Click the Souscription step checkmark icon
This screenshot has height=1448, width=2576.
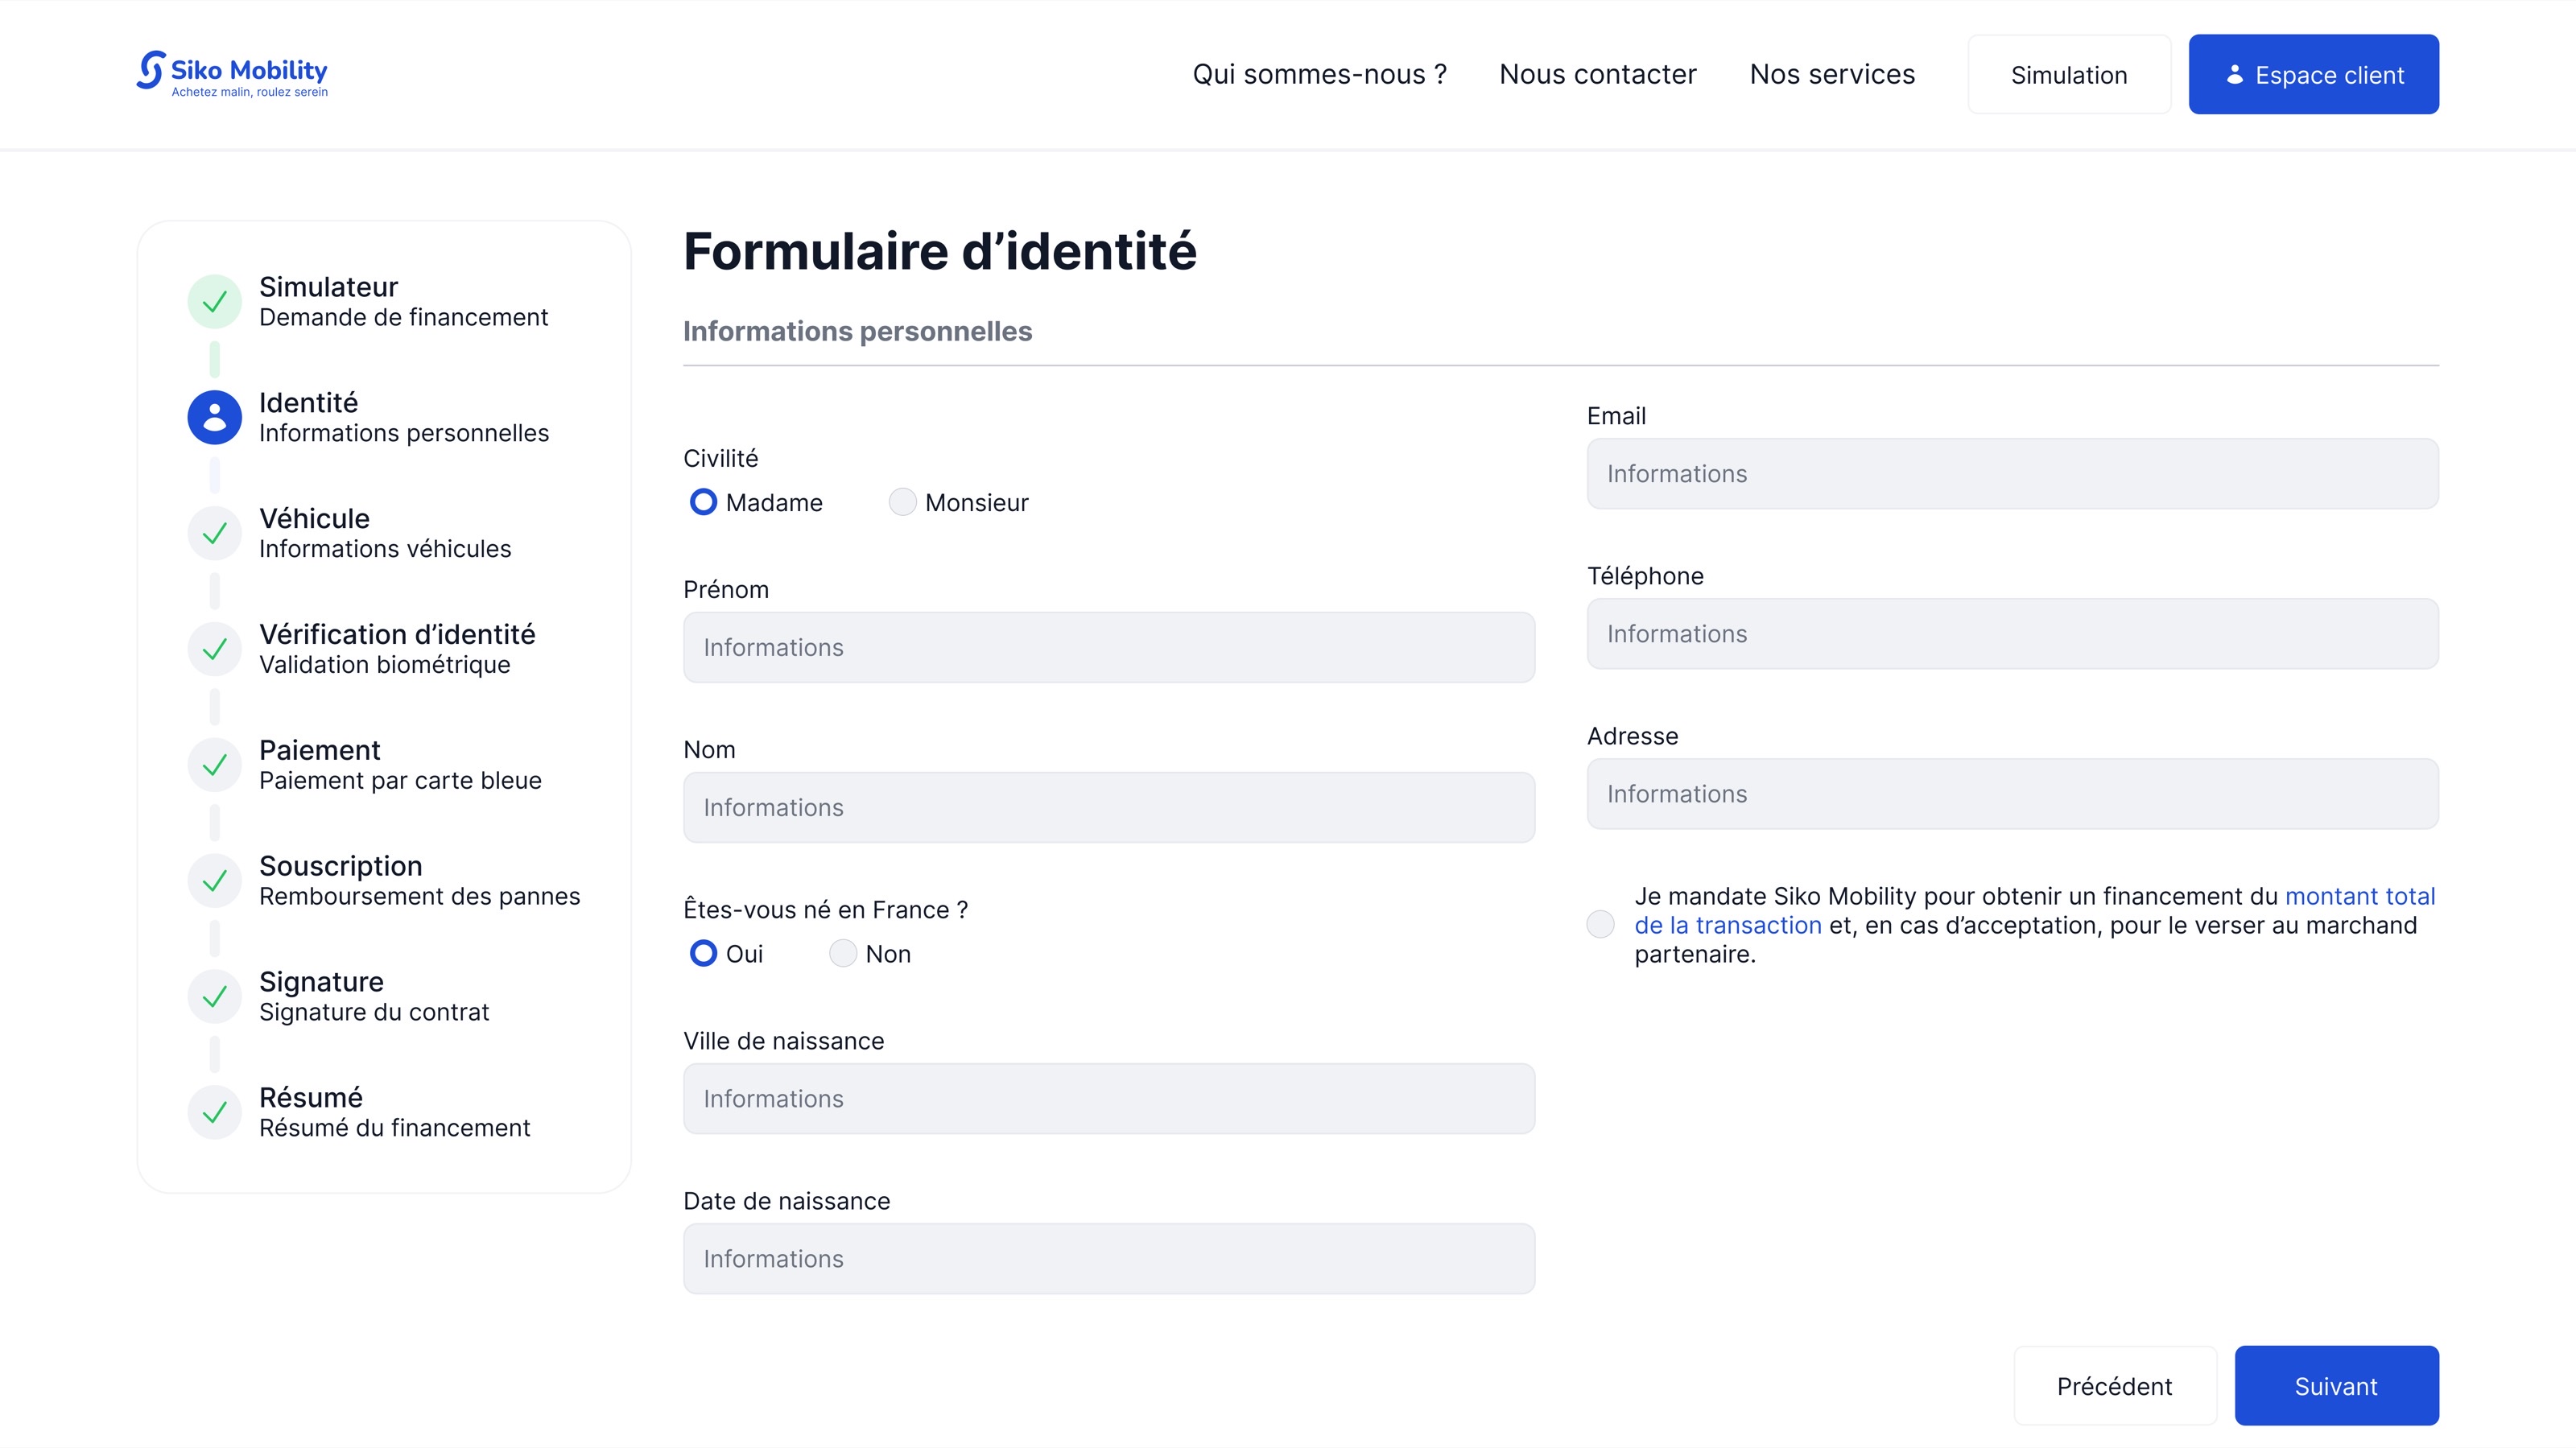click(214, 881)
